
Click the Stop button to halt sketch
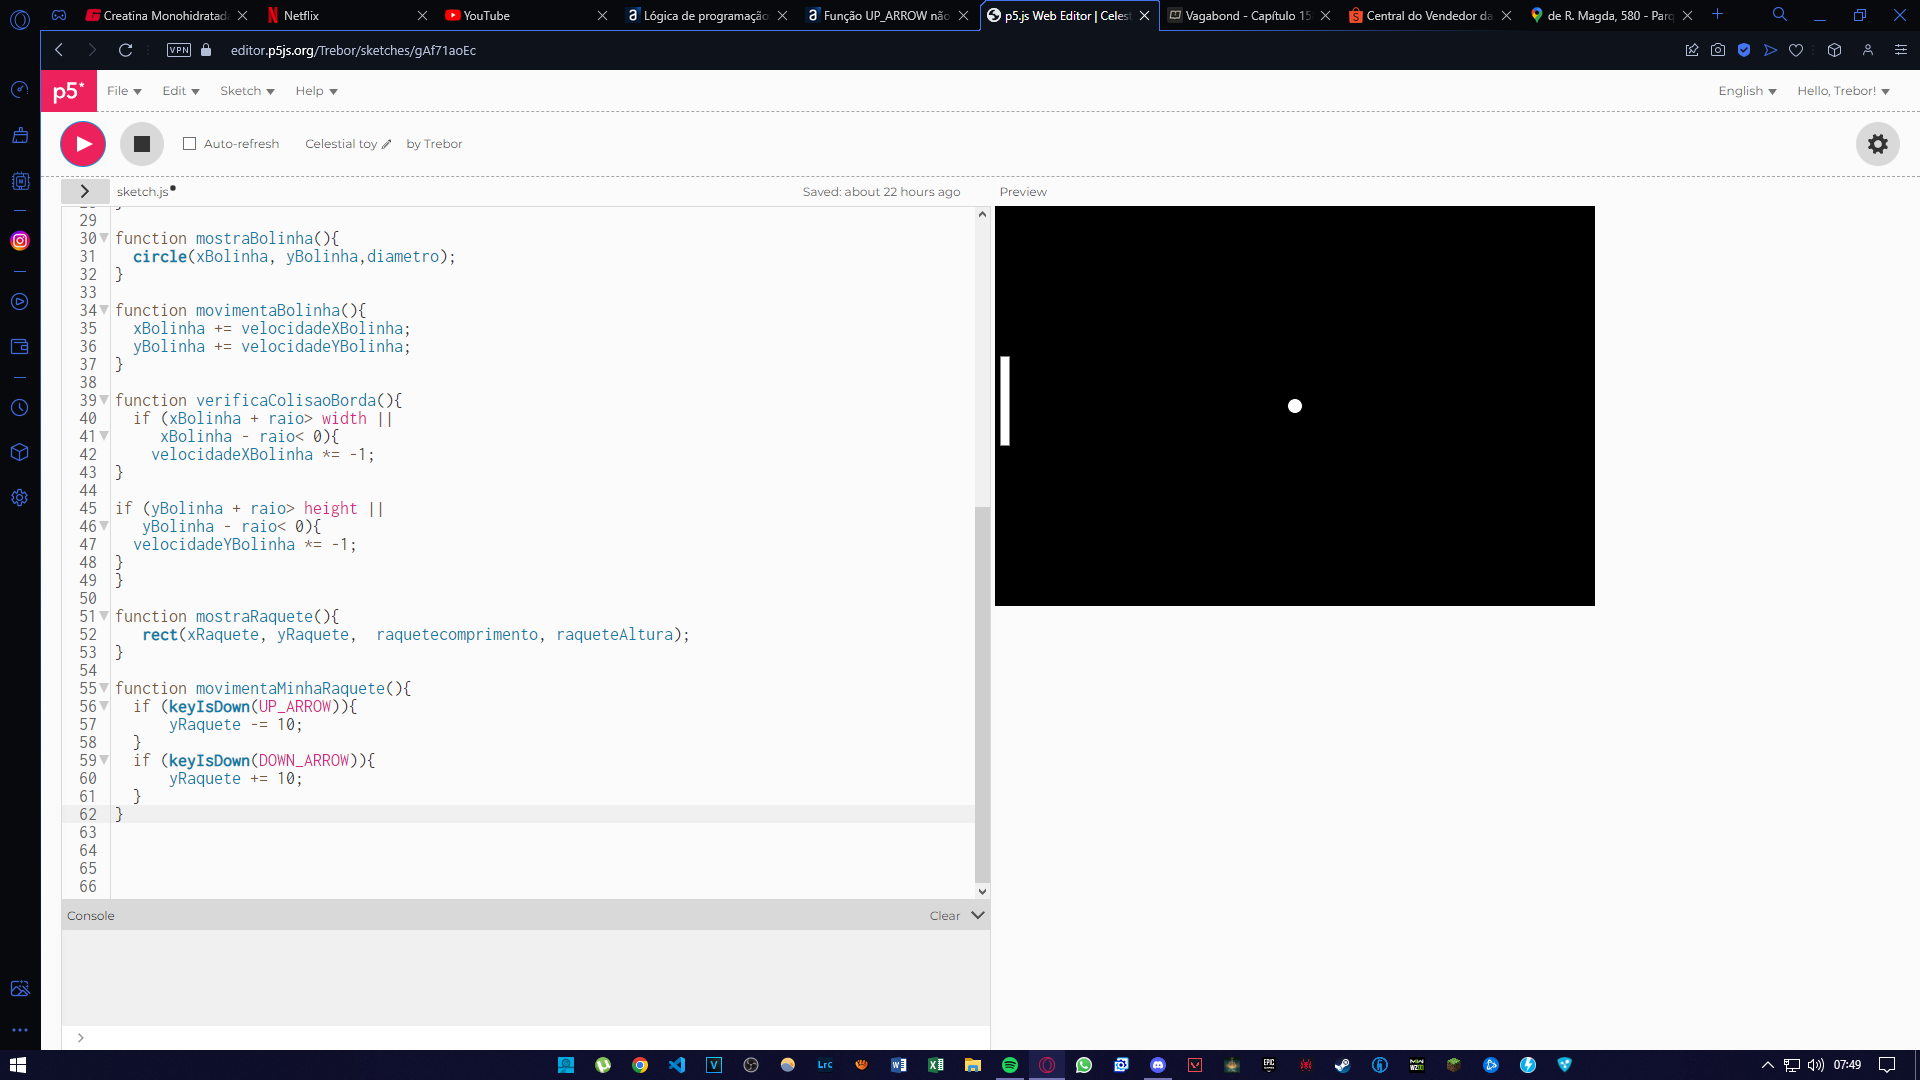pos(141,144)
